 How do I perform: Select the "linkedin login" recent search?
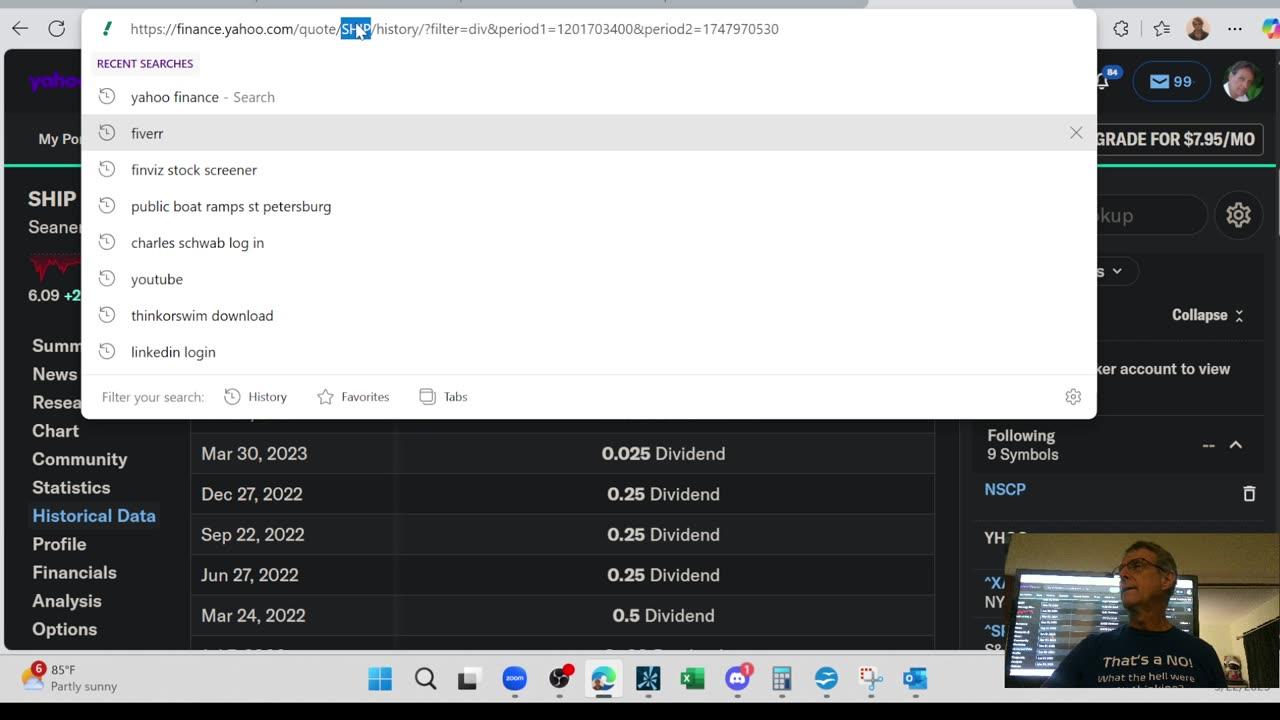point(588,352)
